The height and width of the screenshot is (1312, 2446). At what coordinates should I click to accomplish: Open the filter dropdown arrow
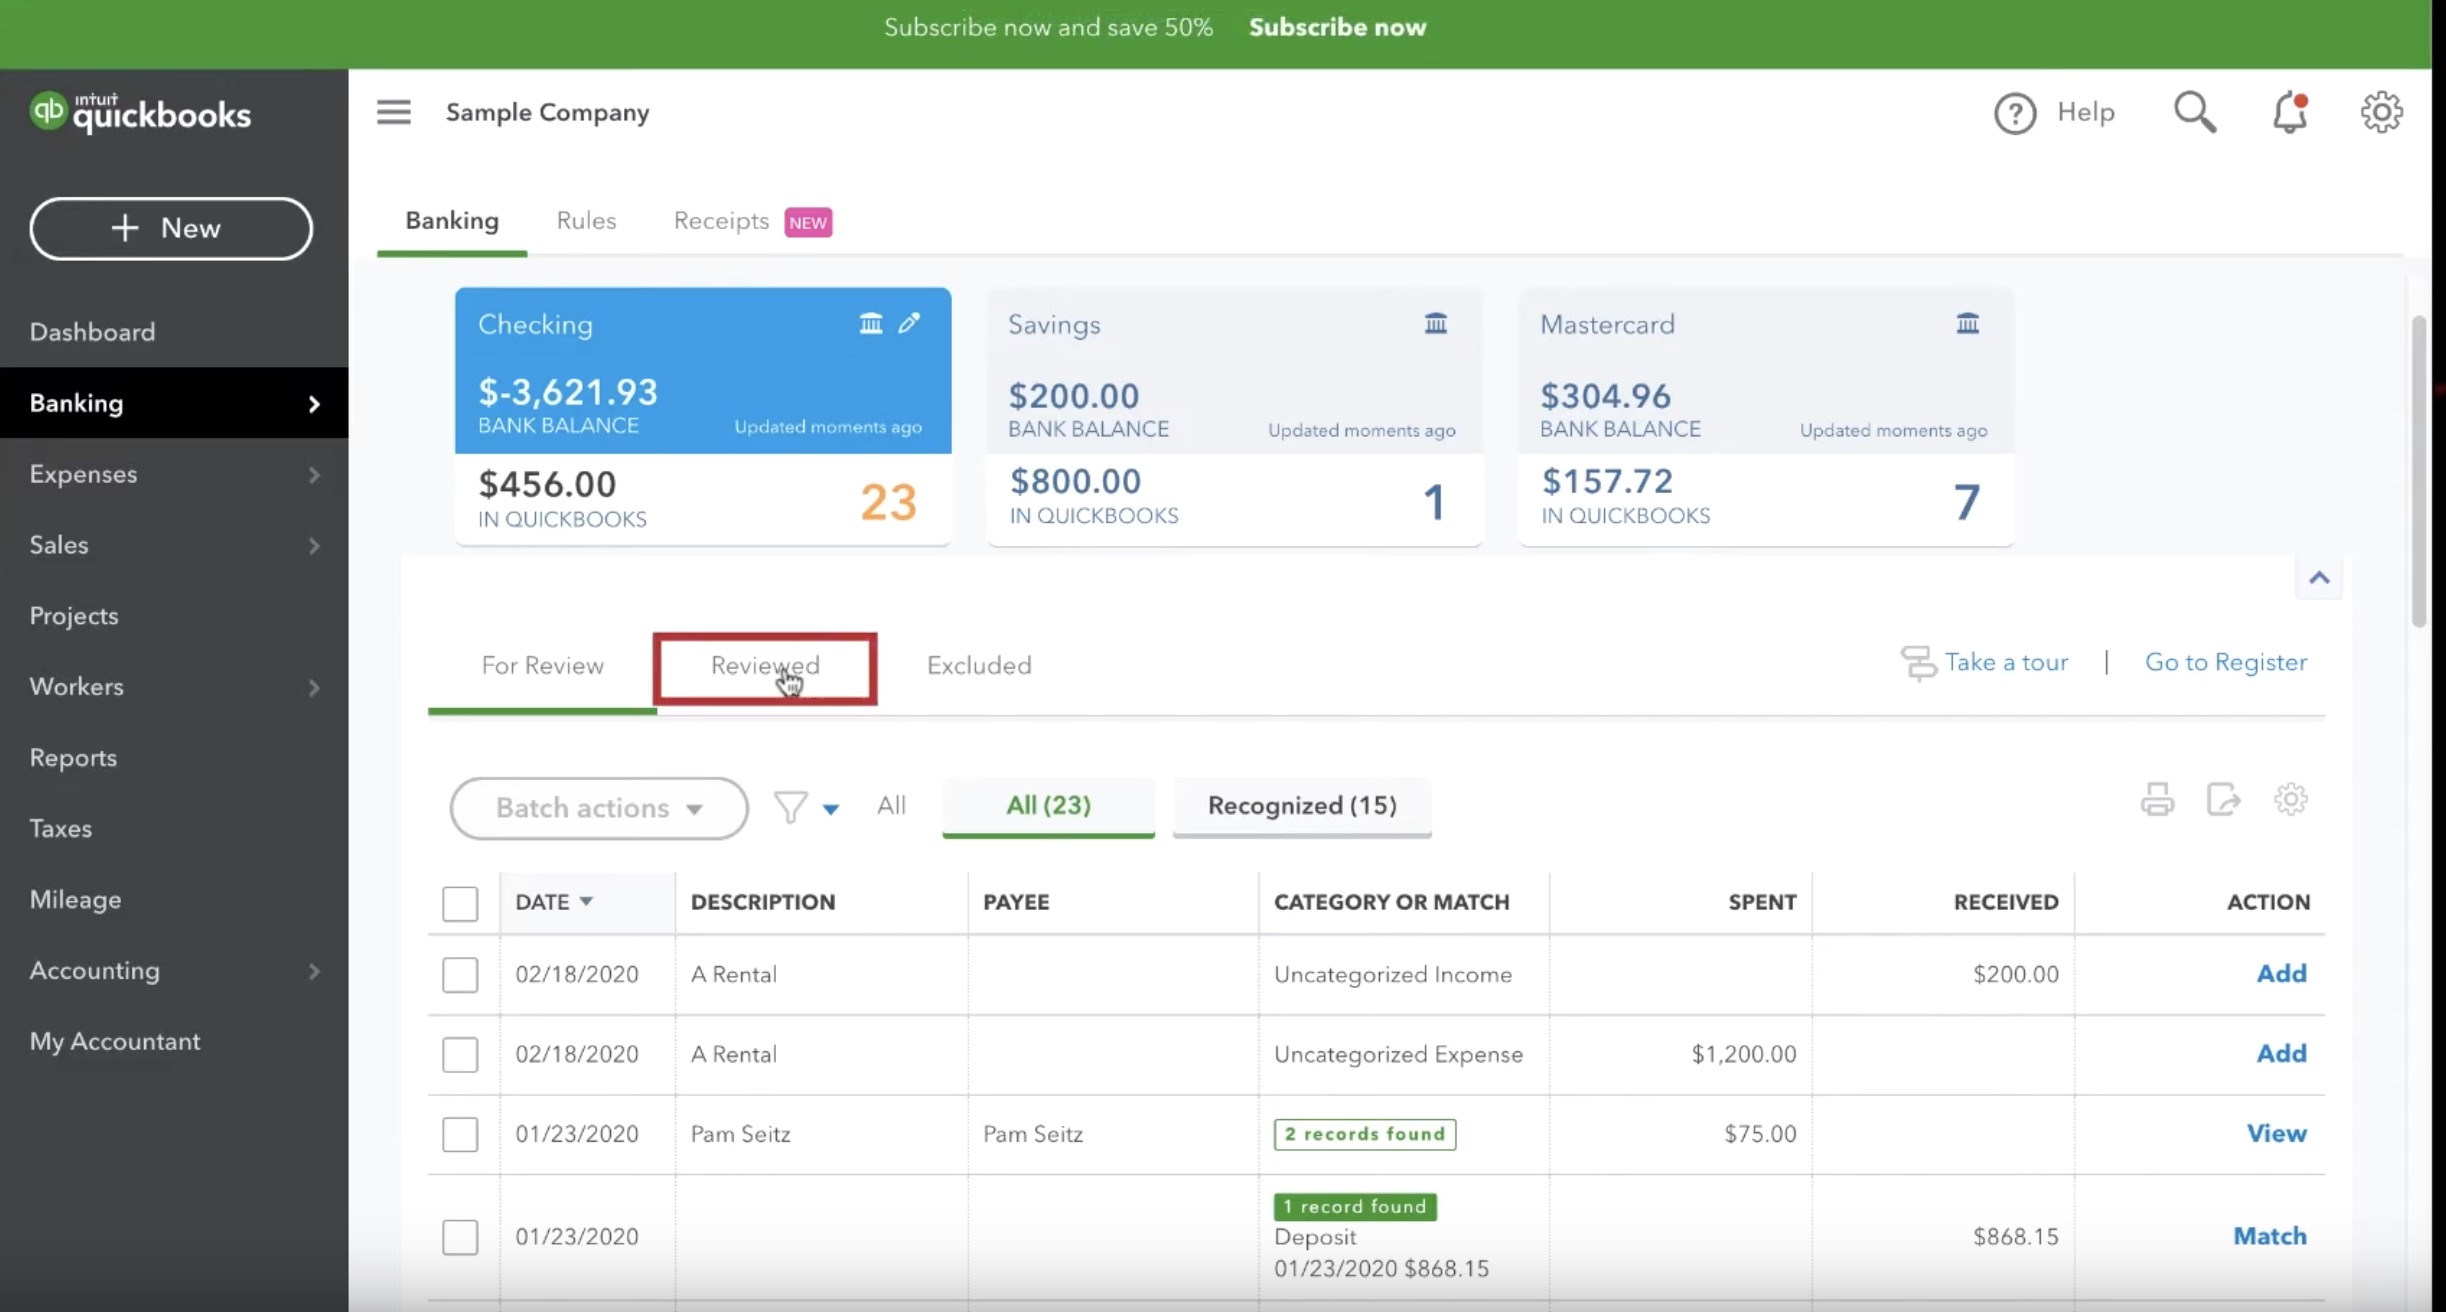pyautogui.click(x=830, y=809)
